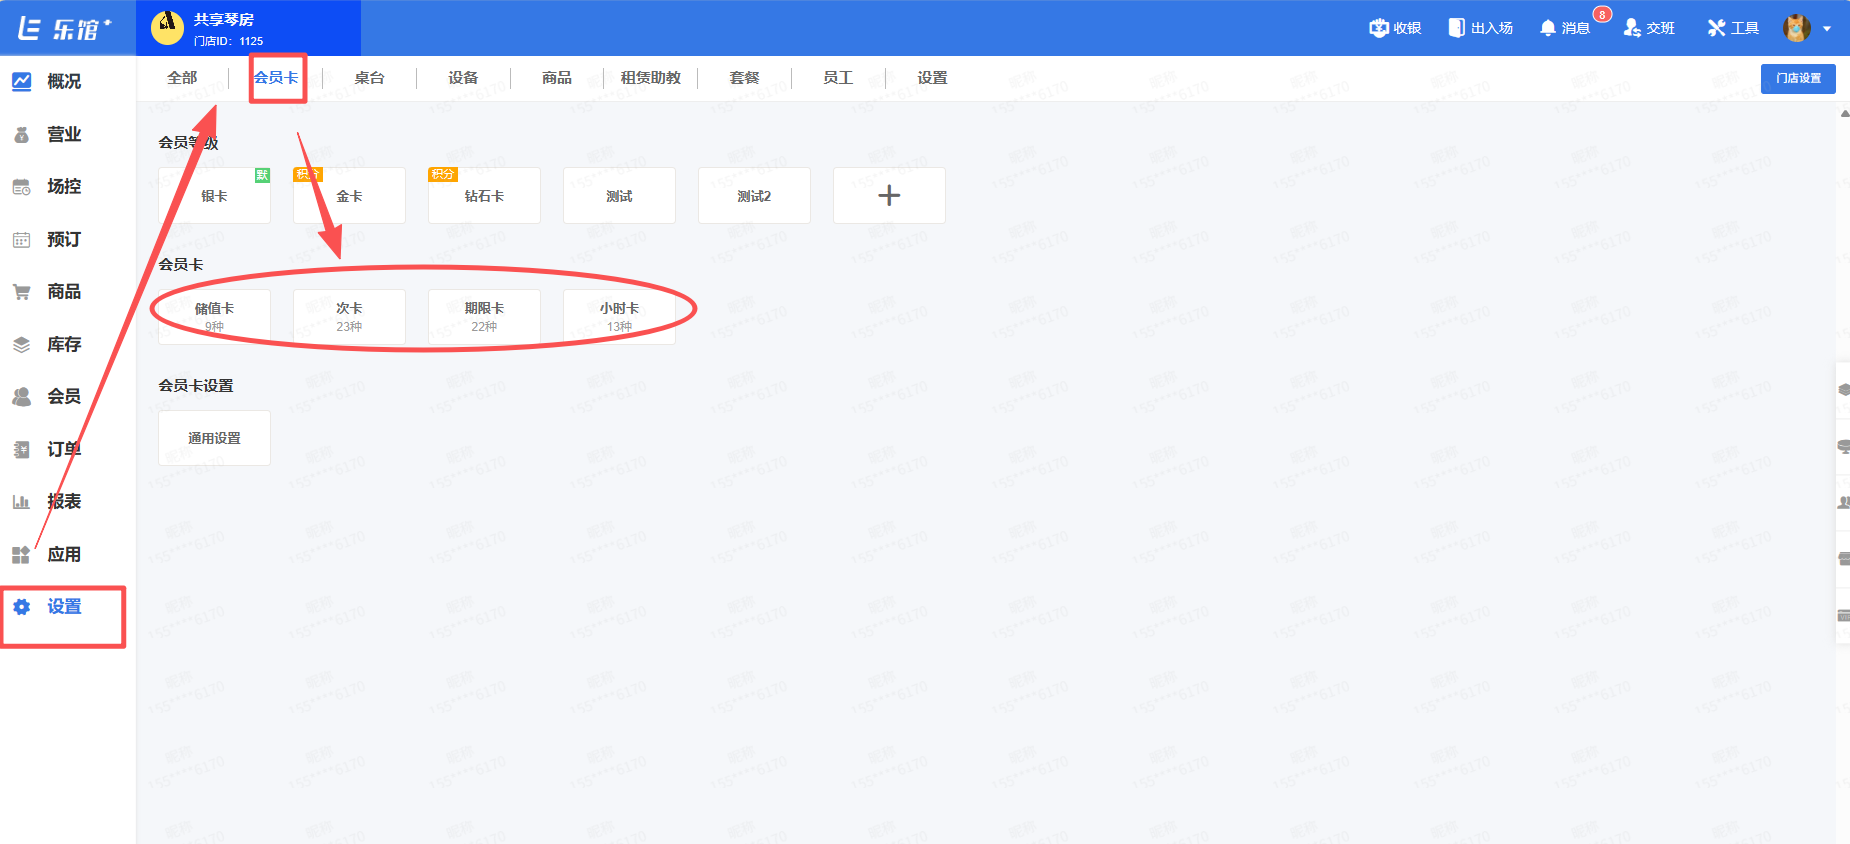The image size is (1850, 844).
Task: Select the 员工 tab
Action: [x=838, y=78]
